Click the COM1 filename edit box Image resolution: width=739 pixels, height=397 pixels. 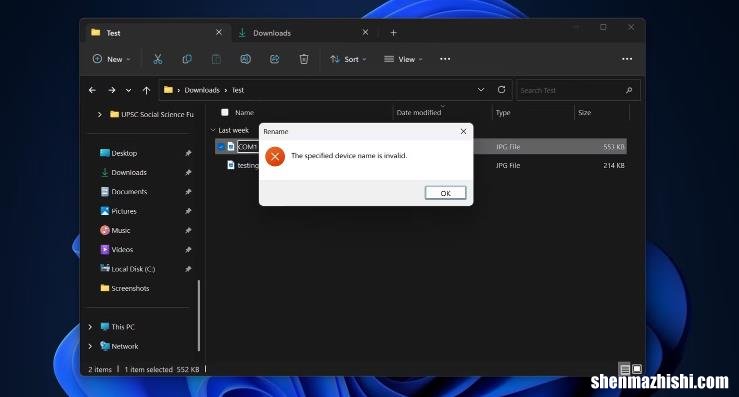247,147
